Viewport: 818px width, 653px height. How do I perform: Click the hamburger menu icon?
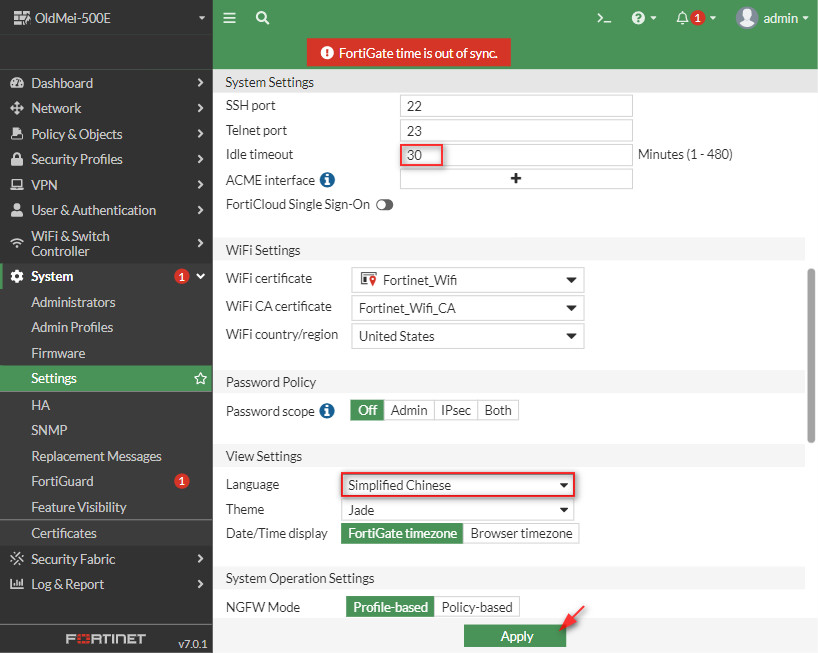tap(230, 18)
